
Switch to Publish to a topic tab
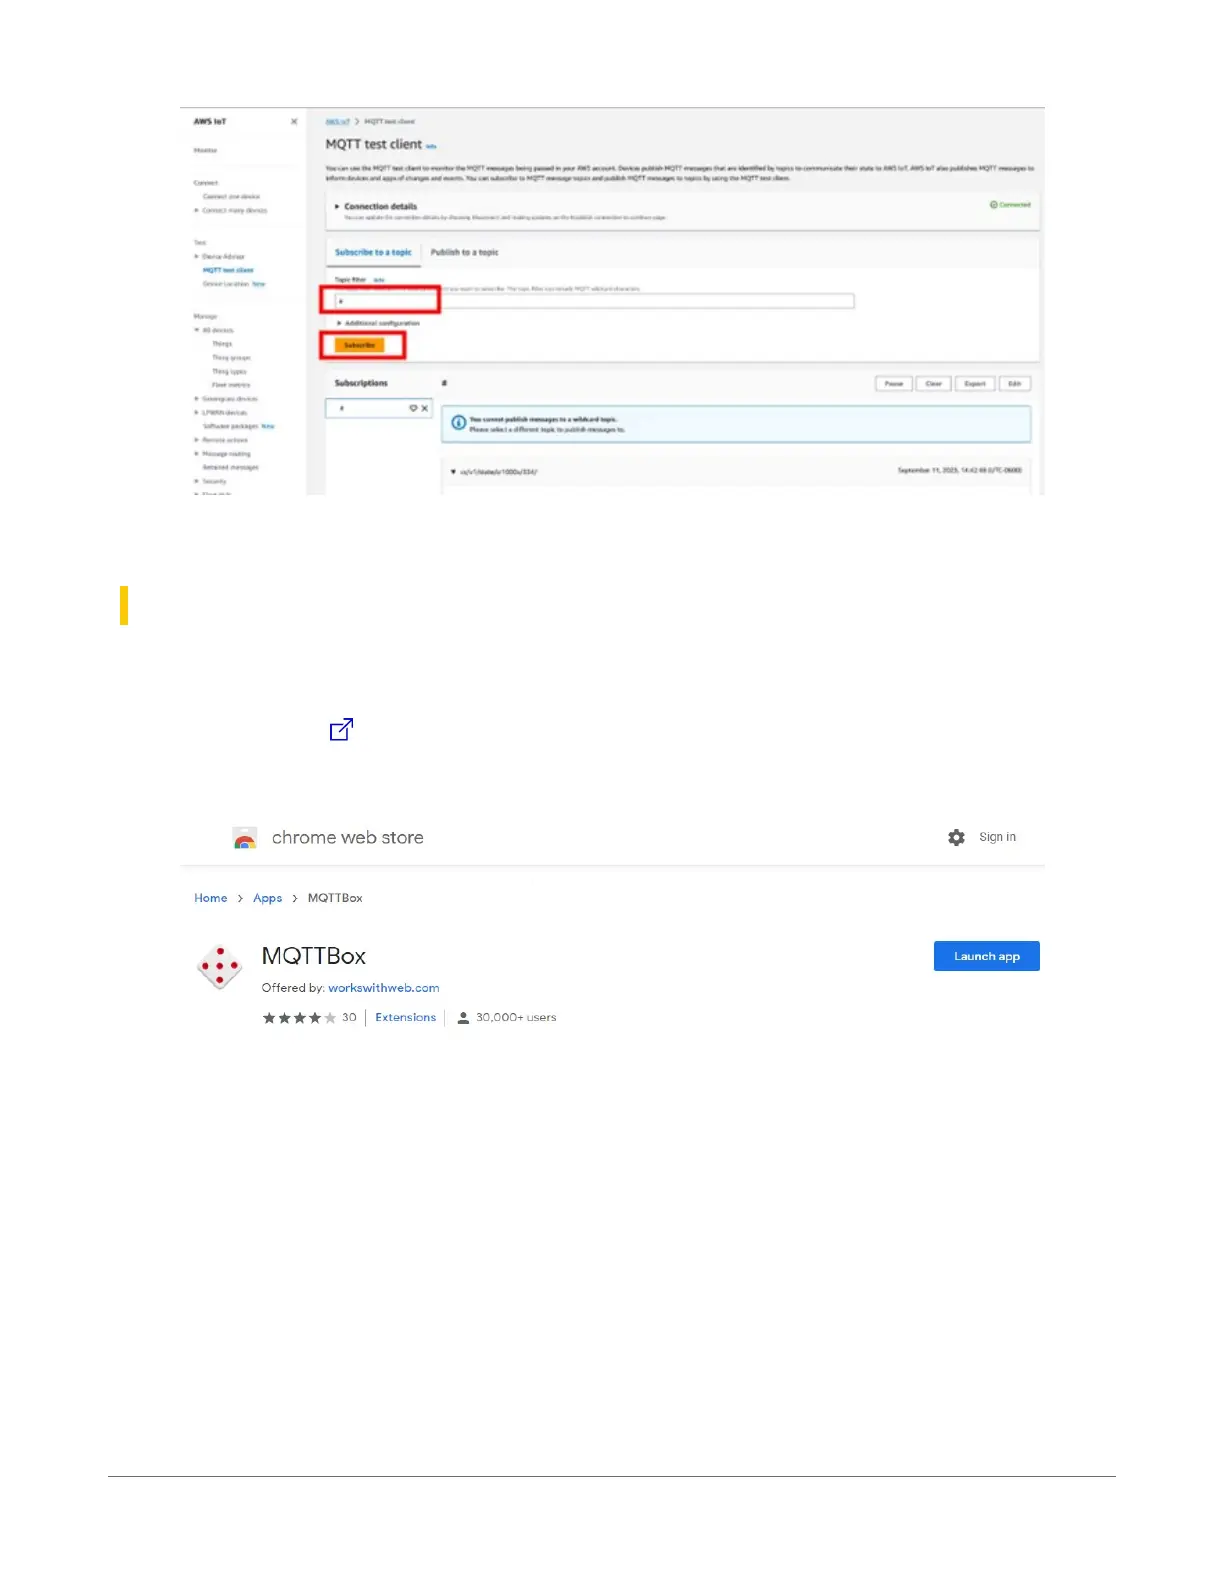pyautogui.click(x=464, y=252)
